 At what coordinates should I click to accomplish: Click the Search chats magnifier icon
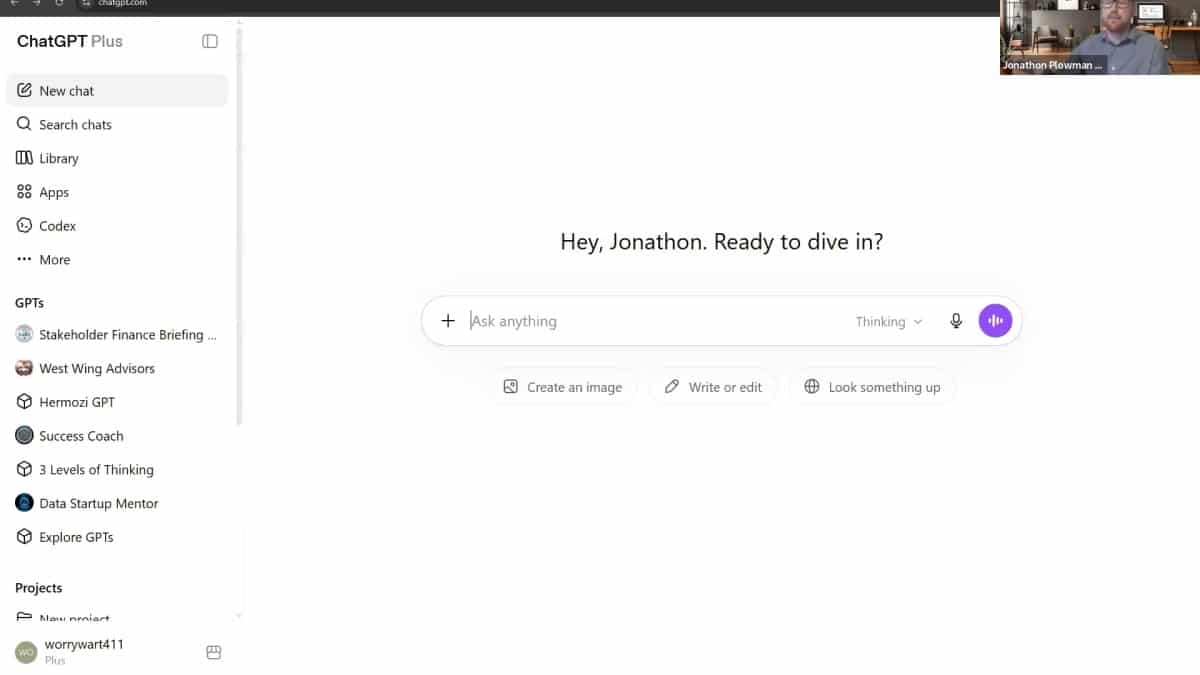pyautogui.click(x=24, y=124)
